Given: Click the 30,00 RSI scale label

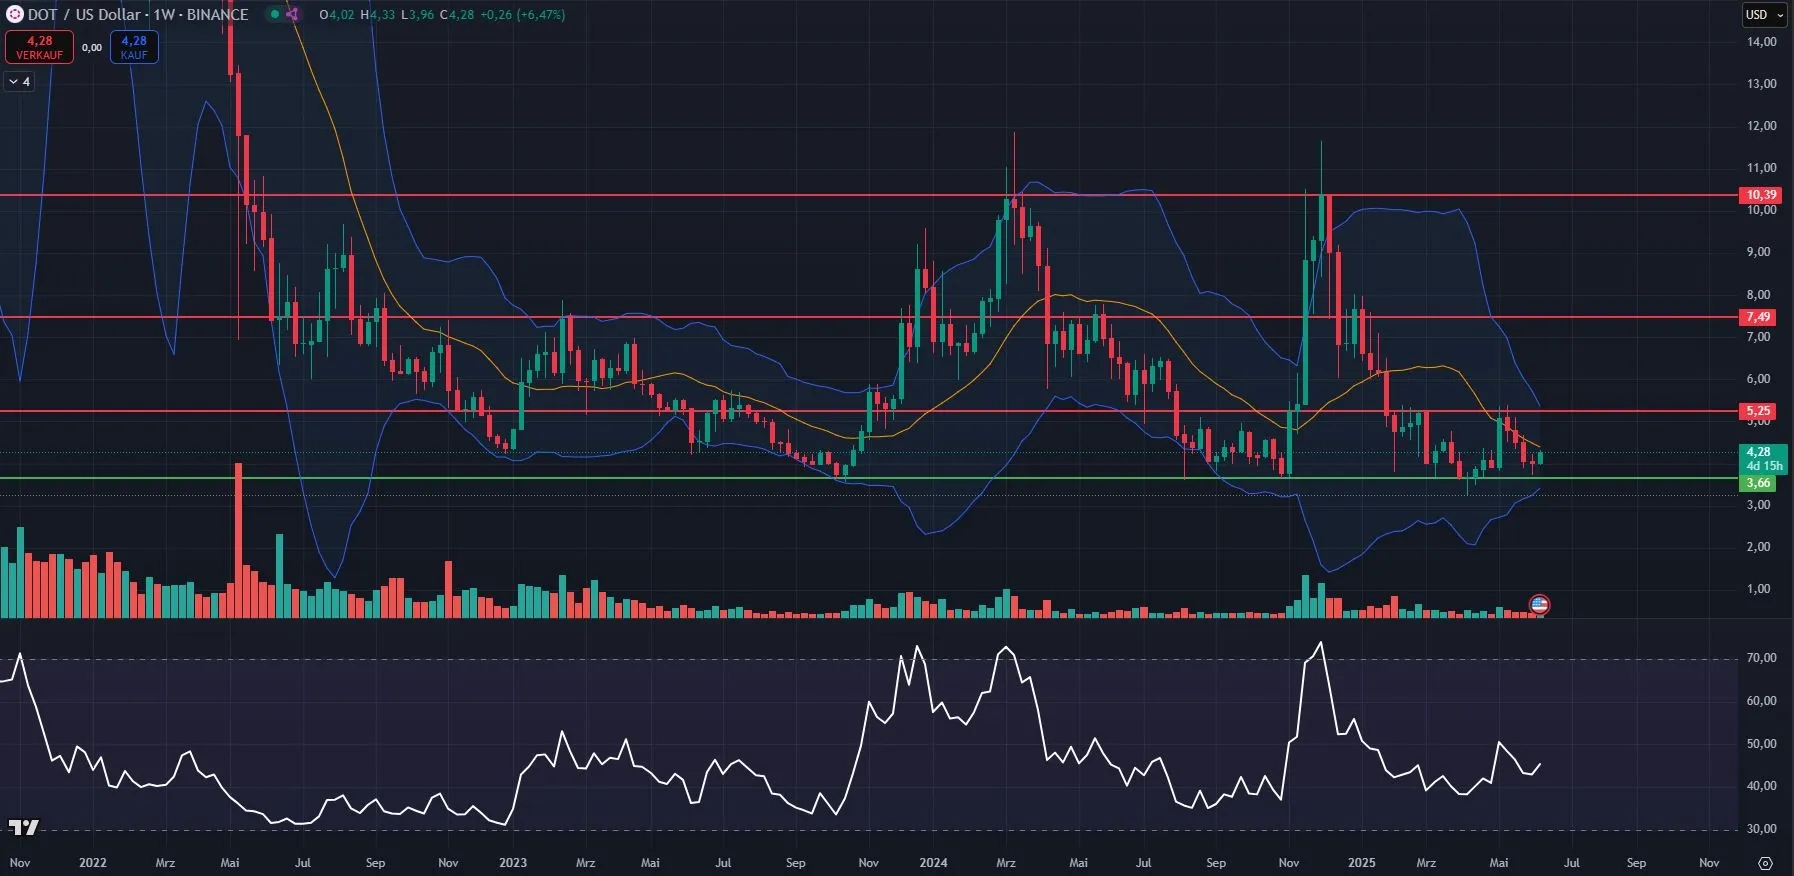Looking at the screenshot, I should (x=1761, y=829).
